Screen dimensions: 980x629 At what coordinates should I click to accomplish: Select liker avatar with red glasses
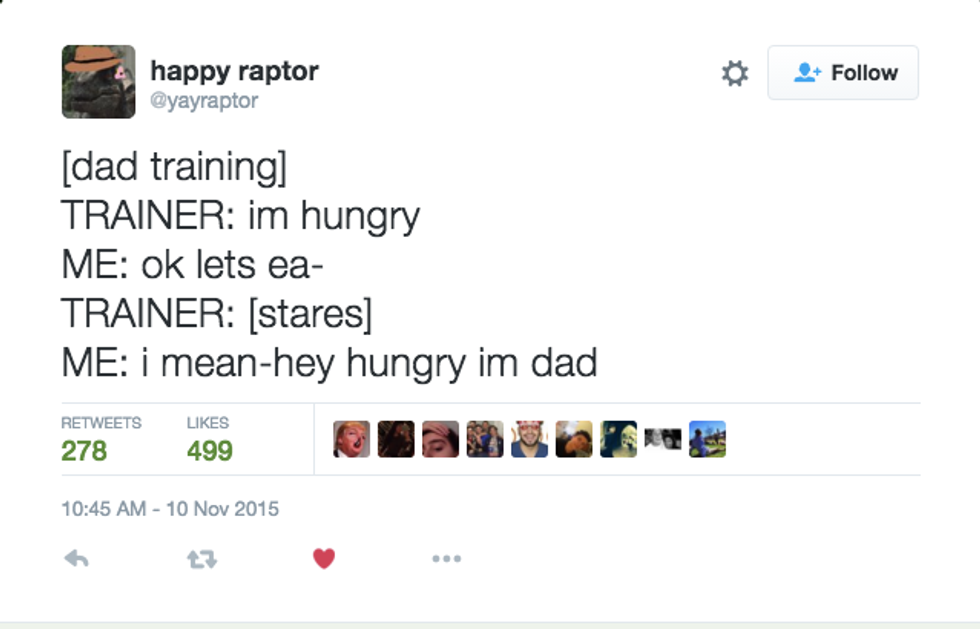[529, 439]
